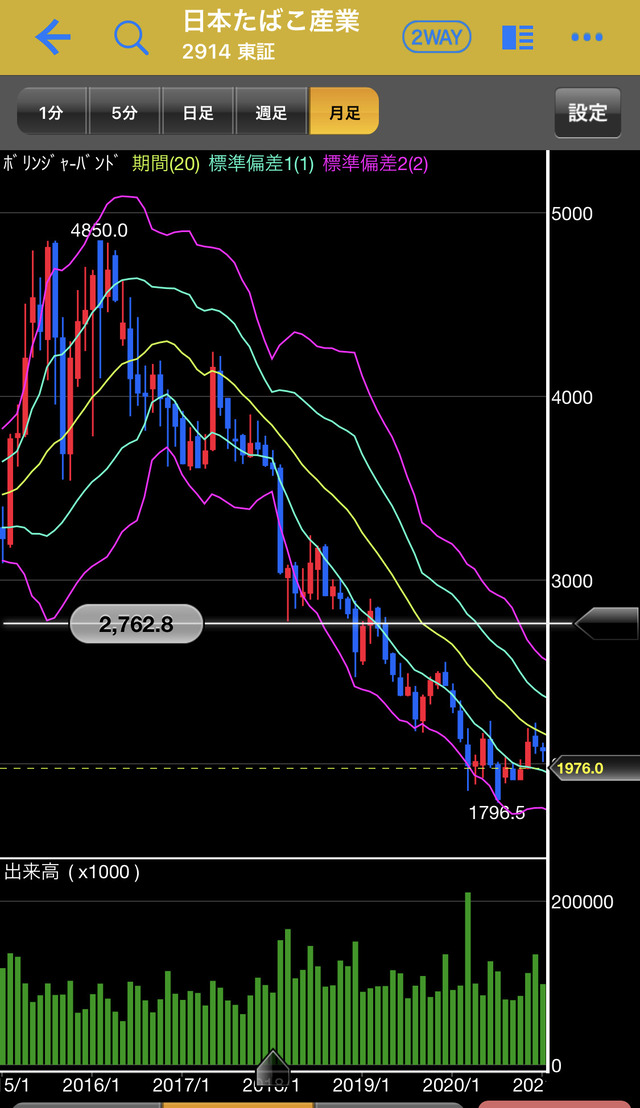The image size is (640, 1108).
Task: Tap the 4000 price axis label
Action: 571,398
